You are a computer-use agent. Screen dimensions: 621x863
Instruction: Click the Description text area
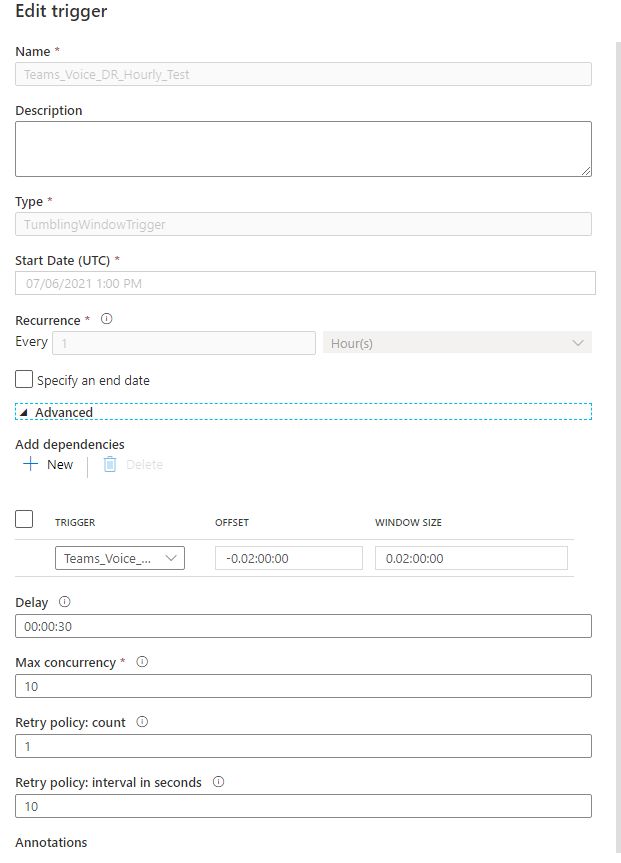[x=303, y=149]
